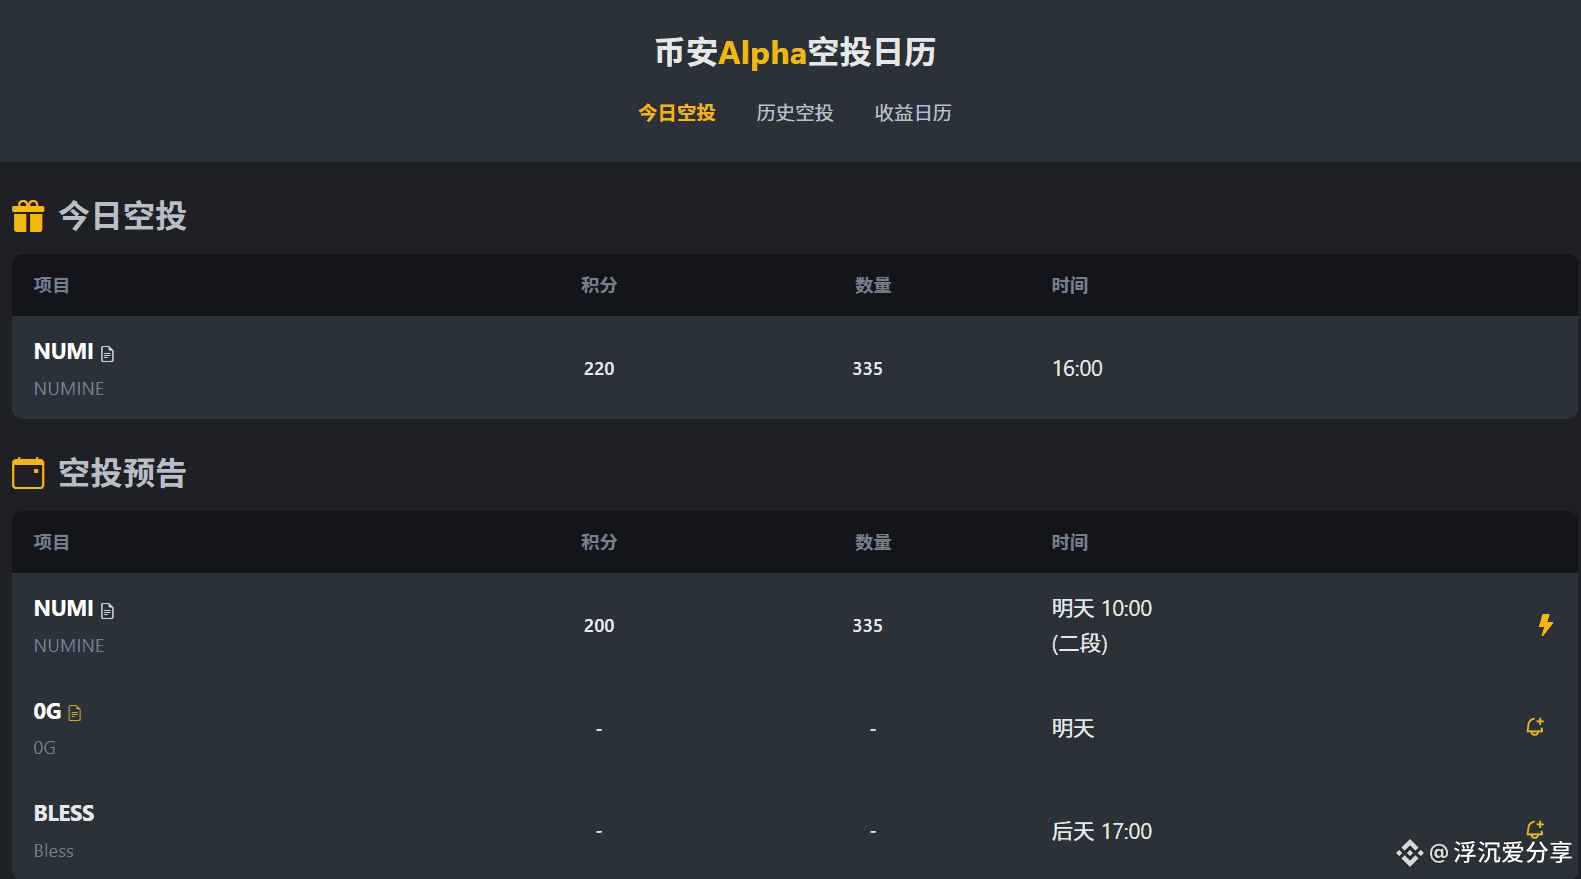Click the calendar icon beside 空投预告 heading

28,473
